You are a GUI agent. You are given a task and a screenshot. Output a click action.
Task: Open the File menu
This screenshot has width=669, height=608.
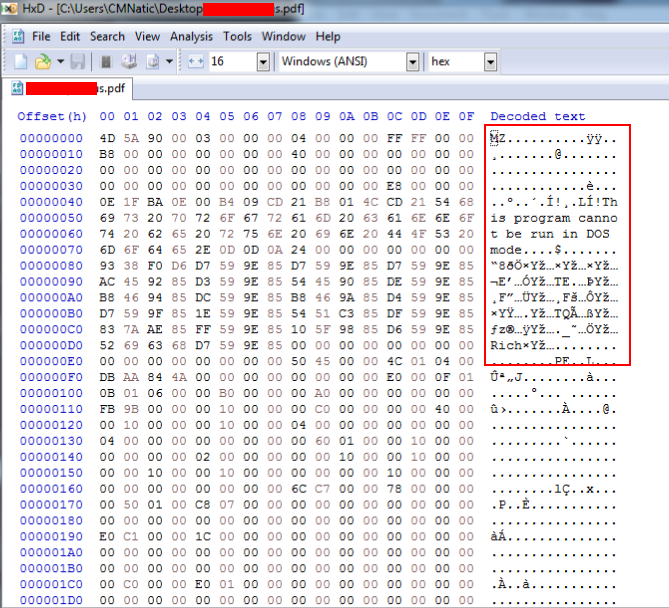click(x=41, y=37)
